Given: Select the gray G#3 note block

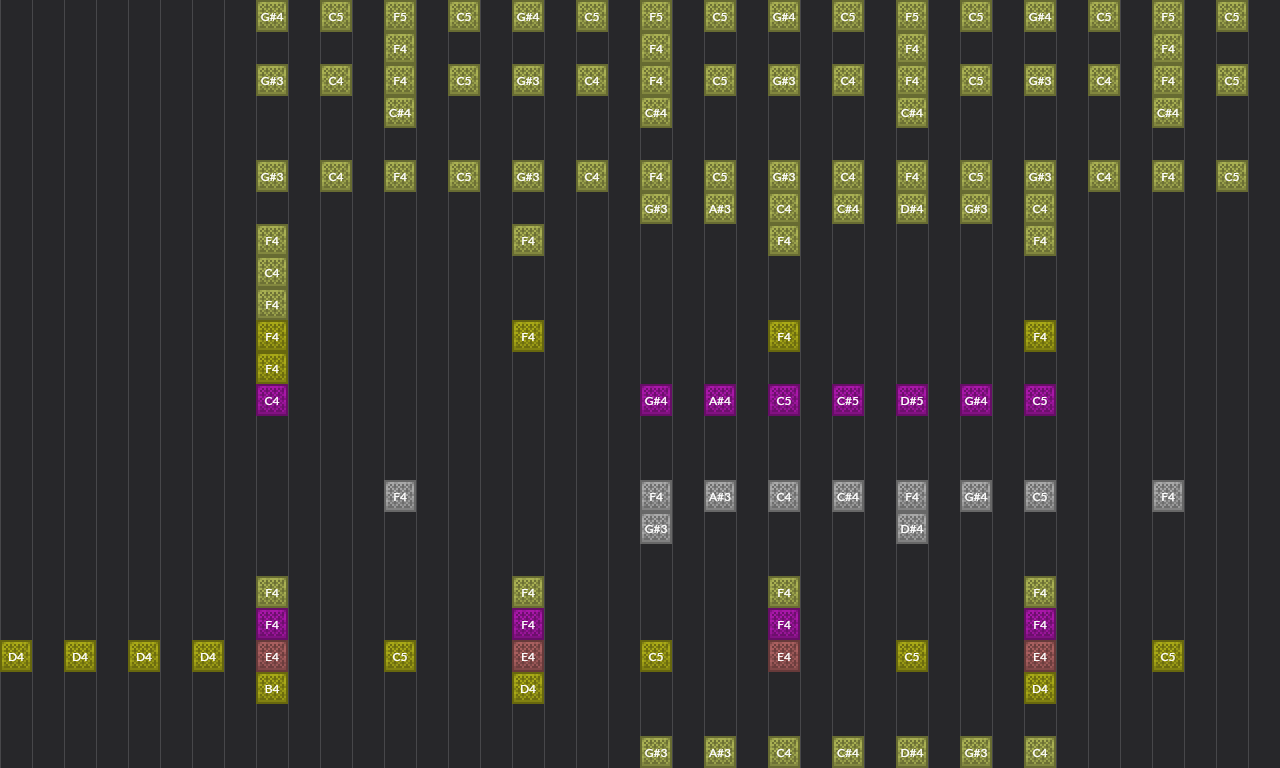Looking at the screenshot, I should point(656,528).
